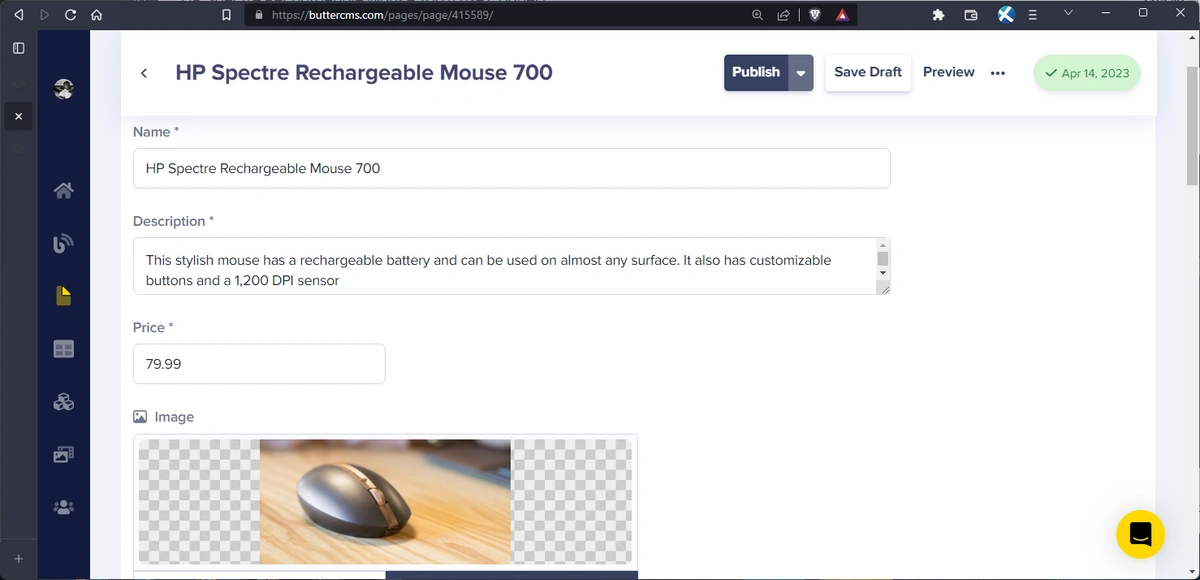The height and width of the screenshot is (580, 1200).
Task: Click the Publish button
Action: point(756,73)
